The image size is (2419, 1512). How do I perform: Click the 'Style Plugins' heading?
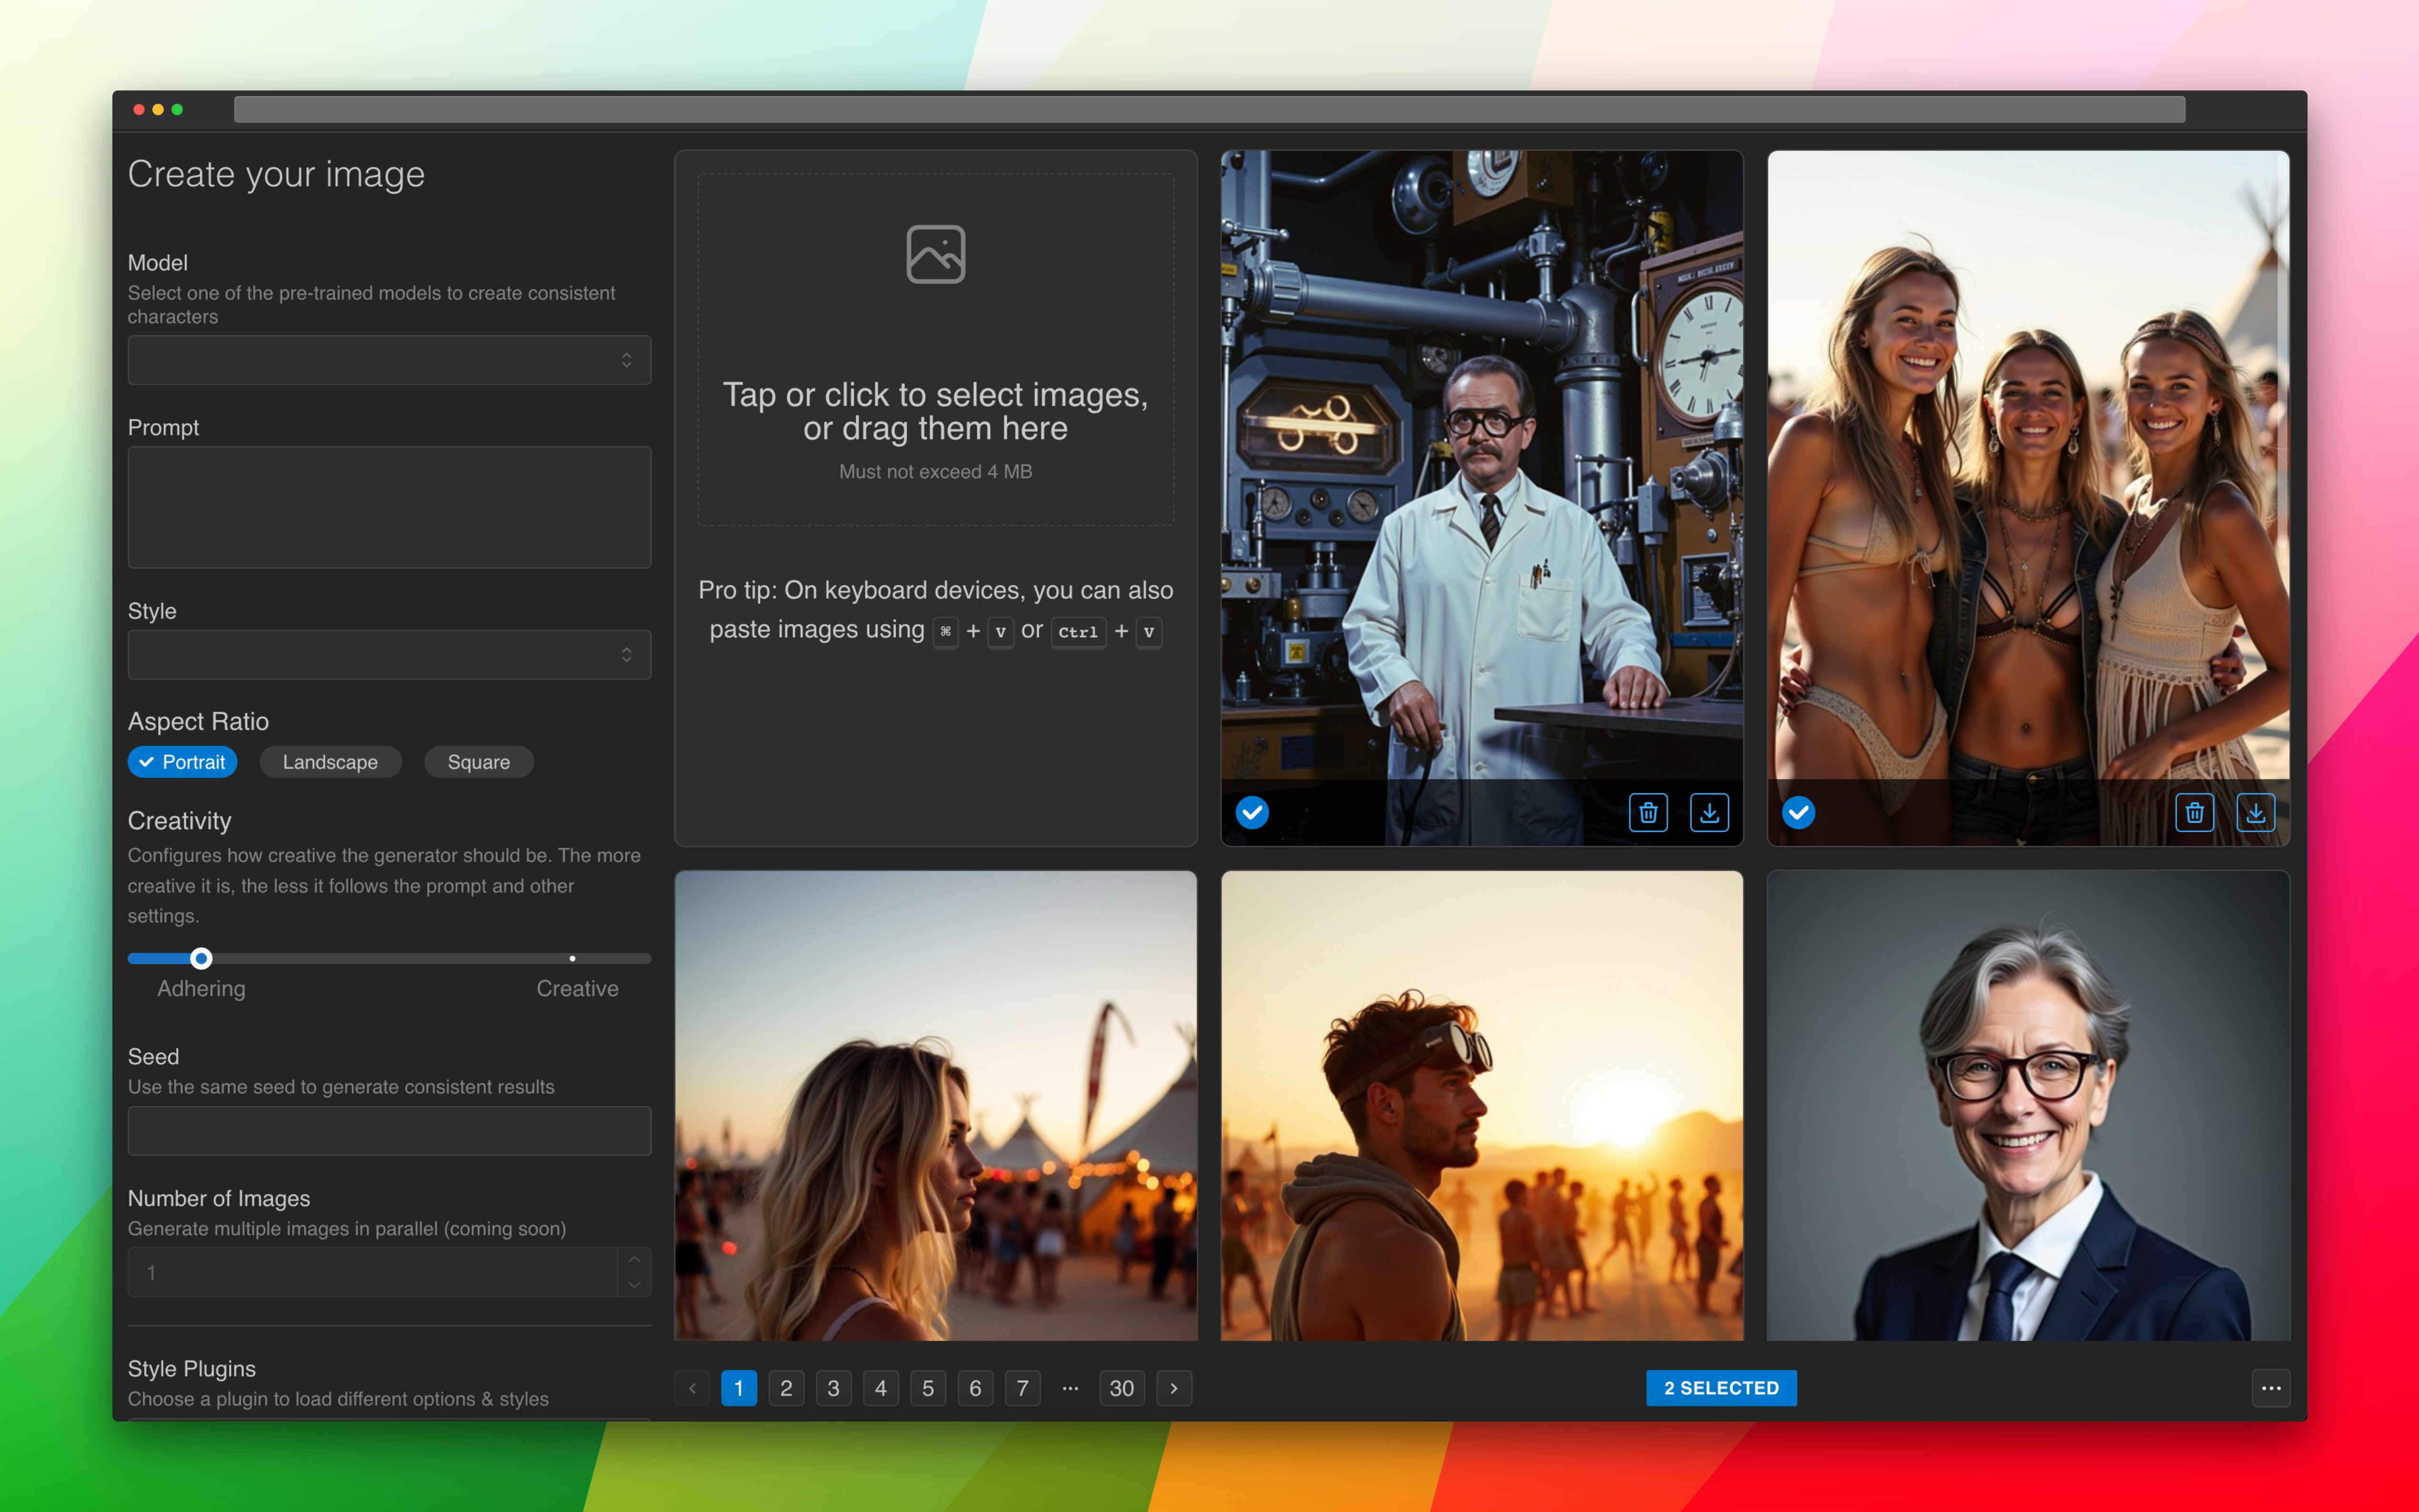coord(192,1369)
